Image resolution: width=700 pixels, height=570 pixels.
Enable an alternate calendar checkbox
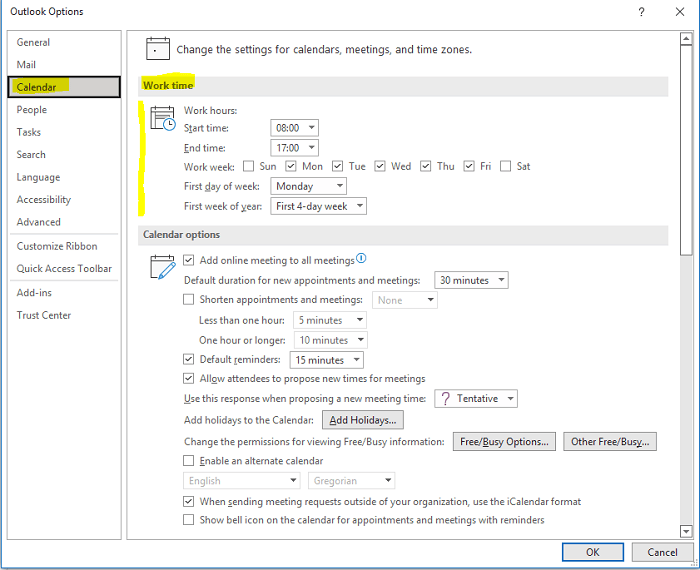coord(189,461)
